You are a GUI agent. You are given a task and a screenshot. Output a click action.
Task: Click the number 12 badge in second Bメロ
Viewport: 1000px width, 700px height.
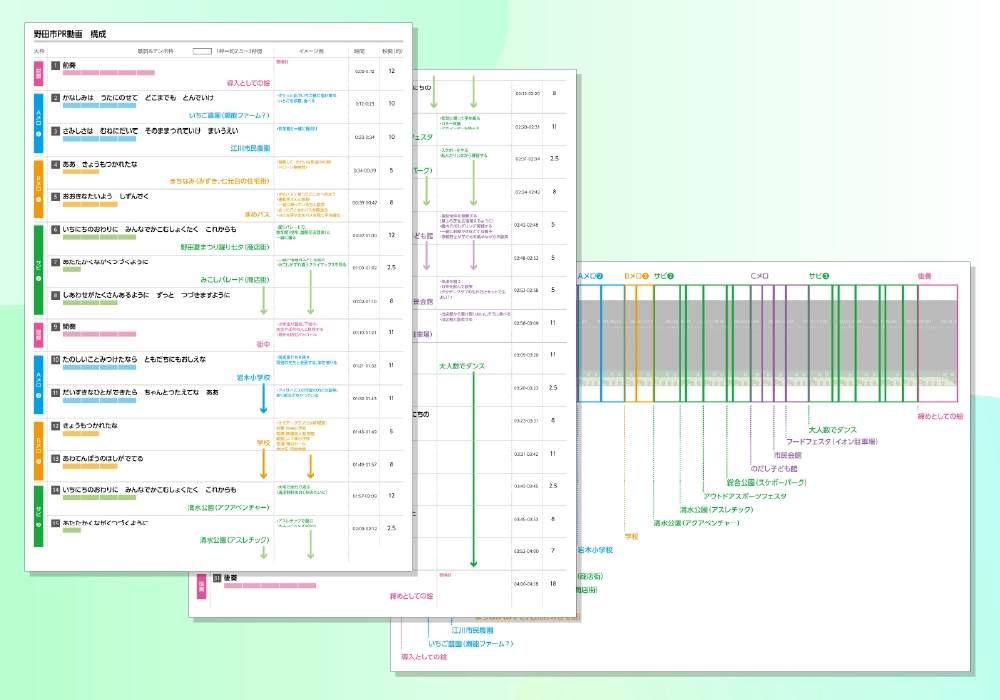coord(55,458)
